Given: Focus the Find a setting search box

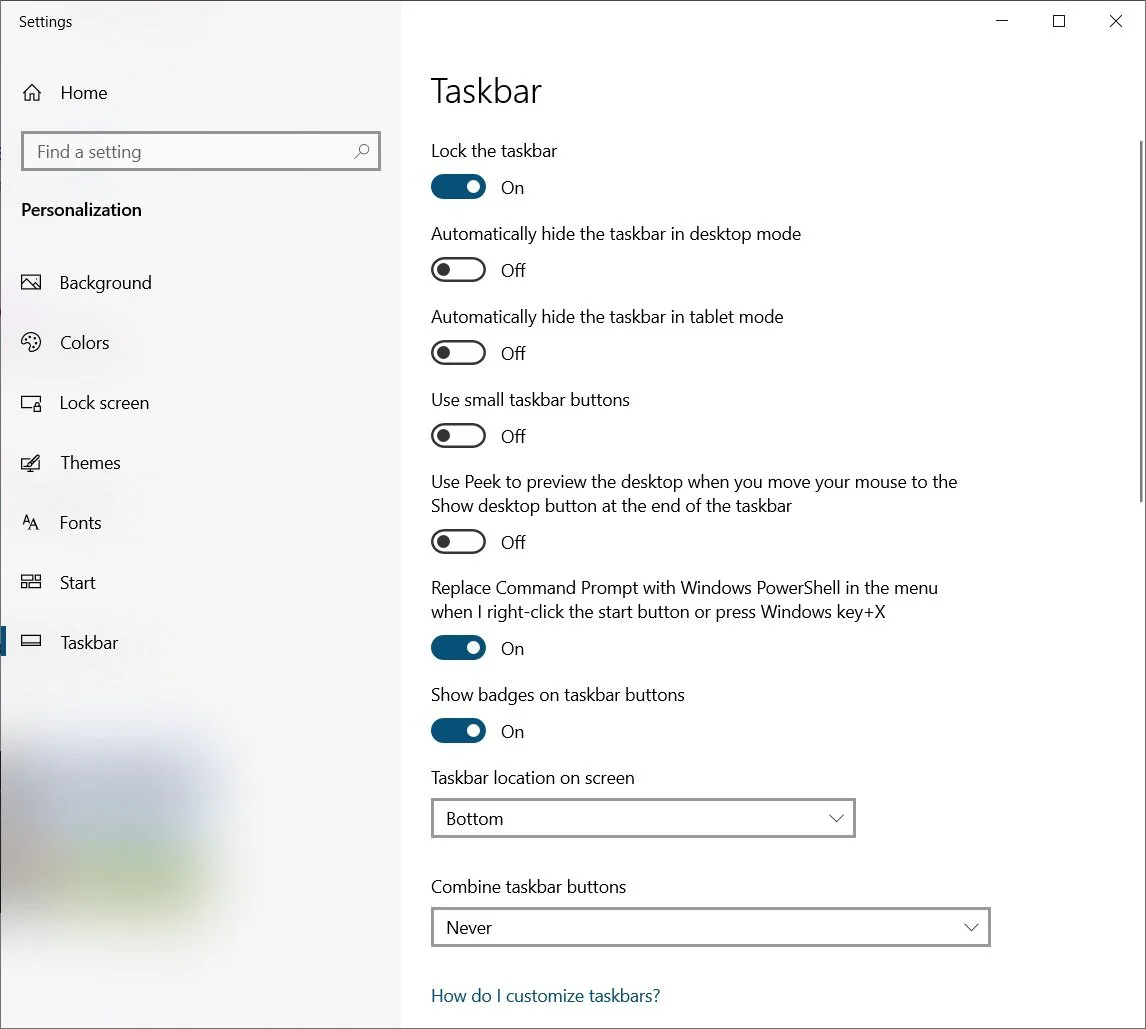Looking at the screenshot, I should pyautogui.click(x=201, y=151).
